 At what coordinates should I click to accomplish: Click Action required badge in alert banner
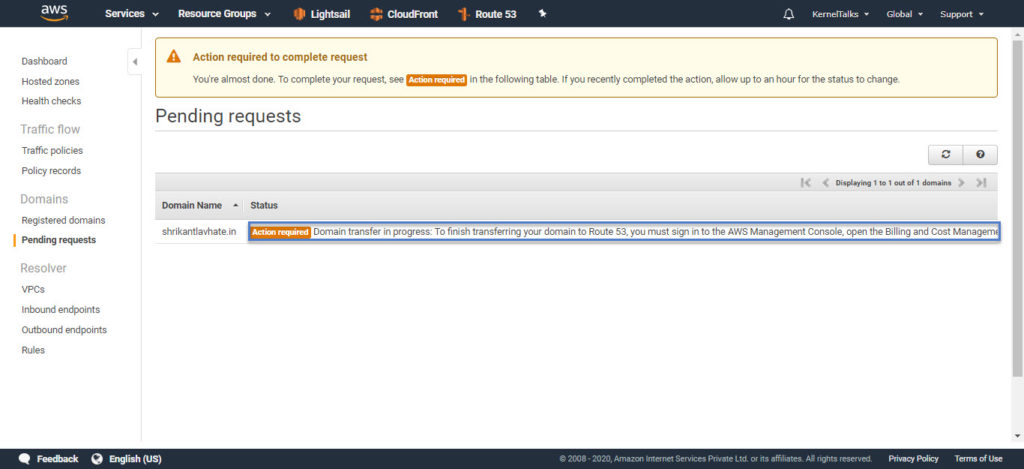click(x=436, y=80)
